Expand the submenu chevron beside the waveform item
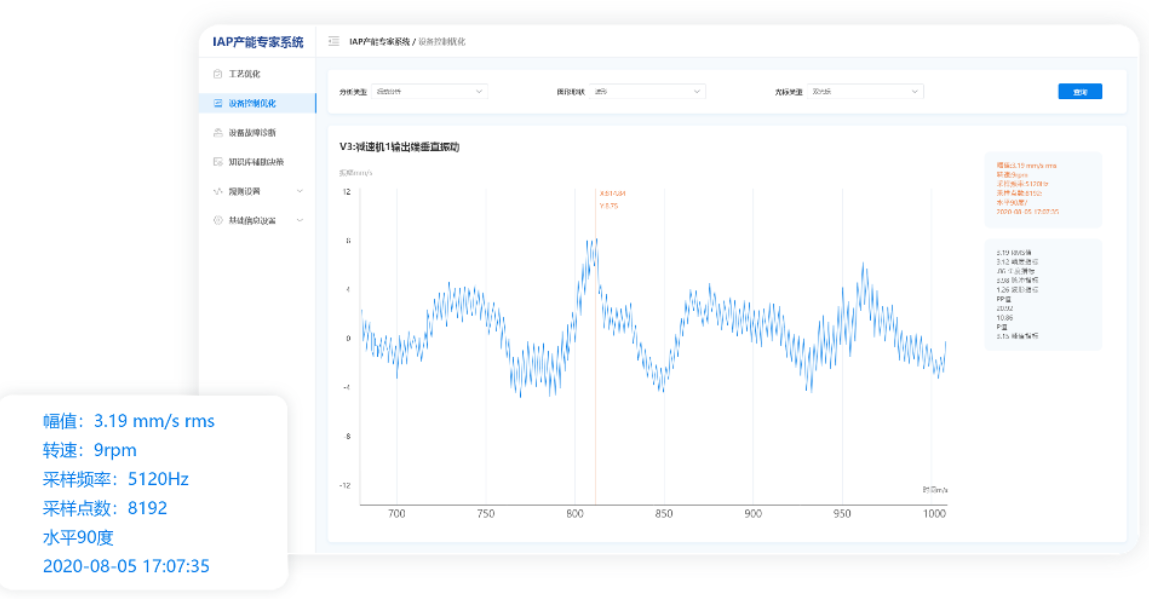 pyautogui.click(x=300, y=191)
